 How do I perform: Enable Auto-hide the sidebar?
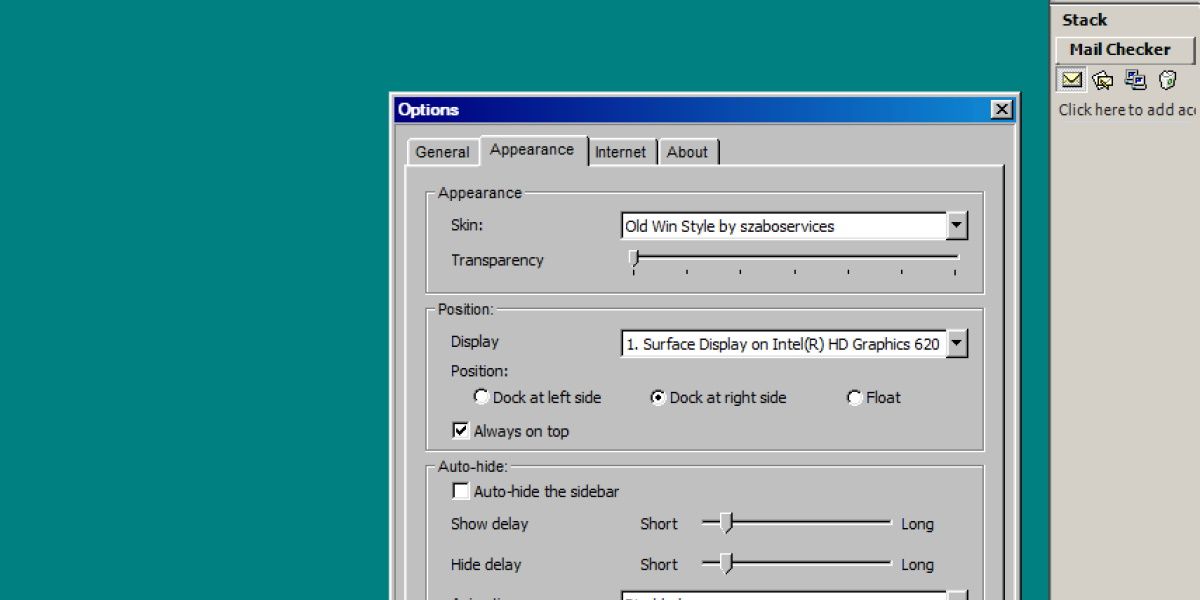point(461,491)
